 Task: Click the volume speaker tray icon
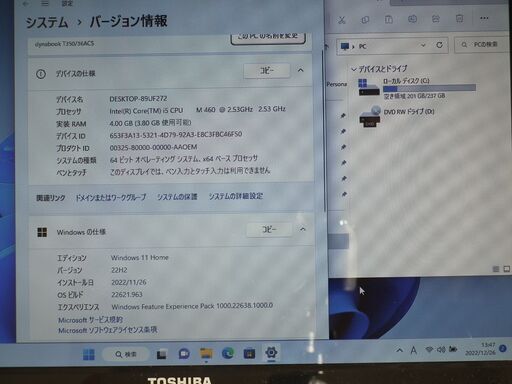pyautogui.click(x=441, y=349)
